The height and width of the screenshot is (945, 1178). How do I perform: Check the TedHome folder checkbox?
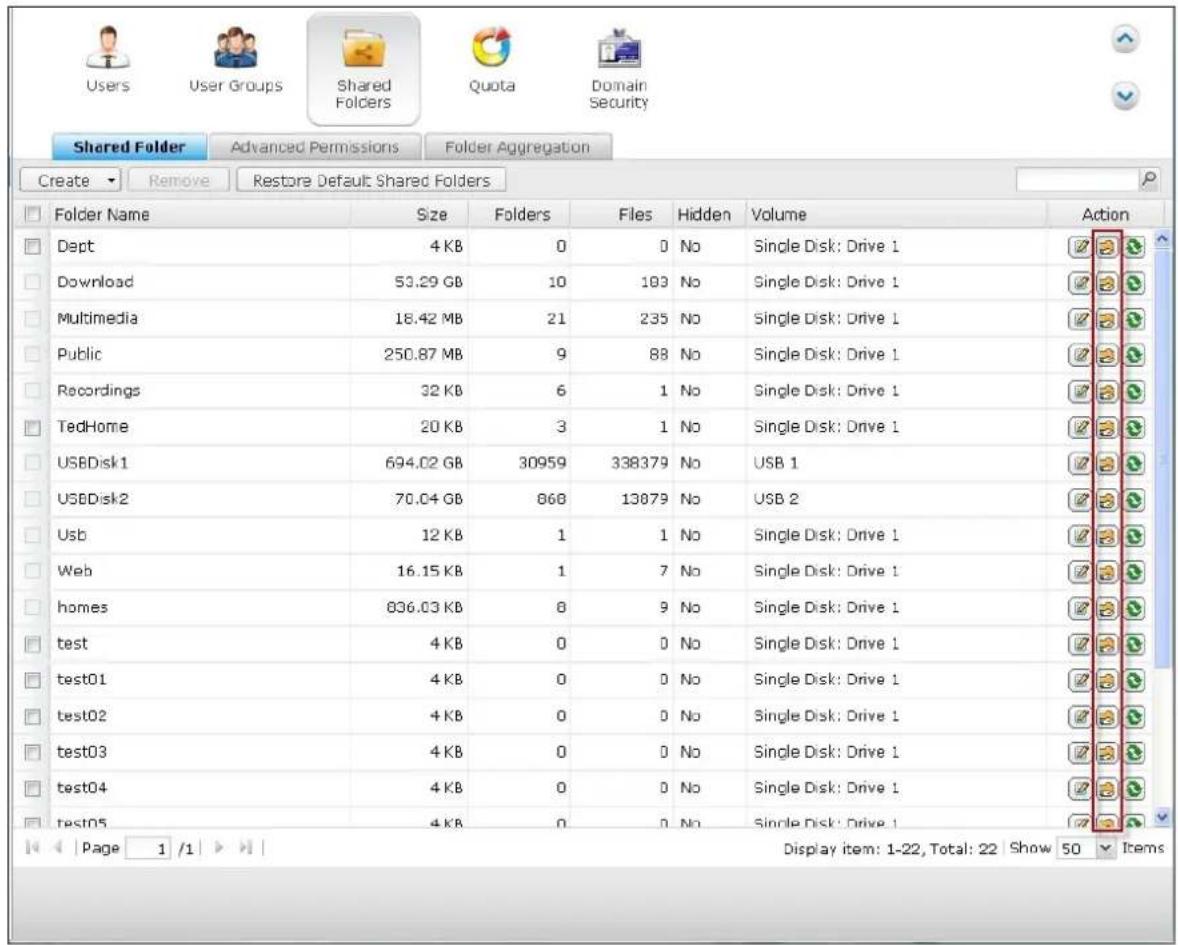pos(32,427)
